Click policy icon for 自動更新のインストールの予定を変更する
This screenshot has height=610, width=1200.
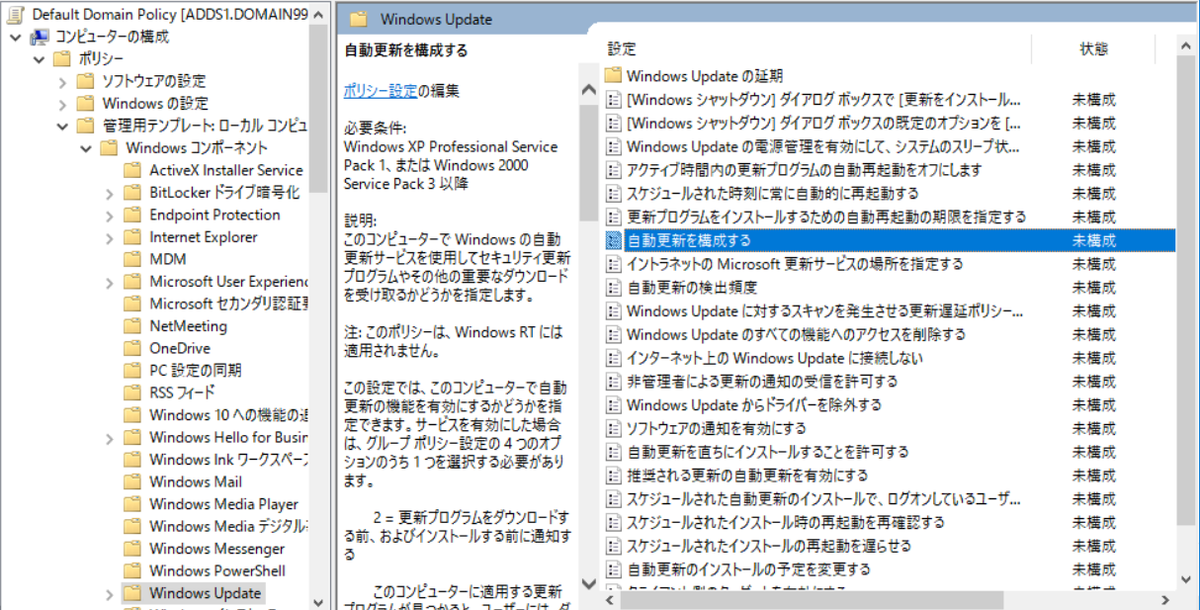click(x=614, y=569)
